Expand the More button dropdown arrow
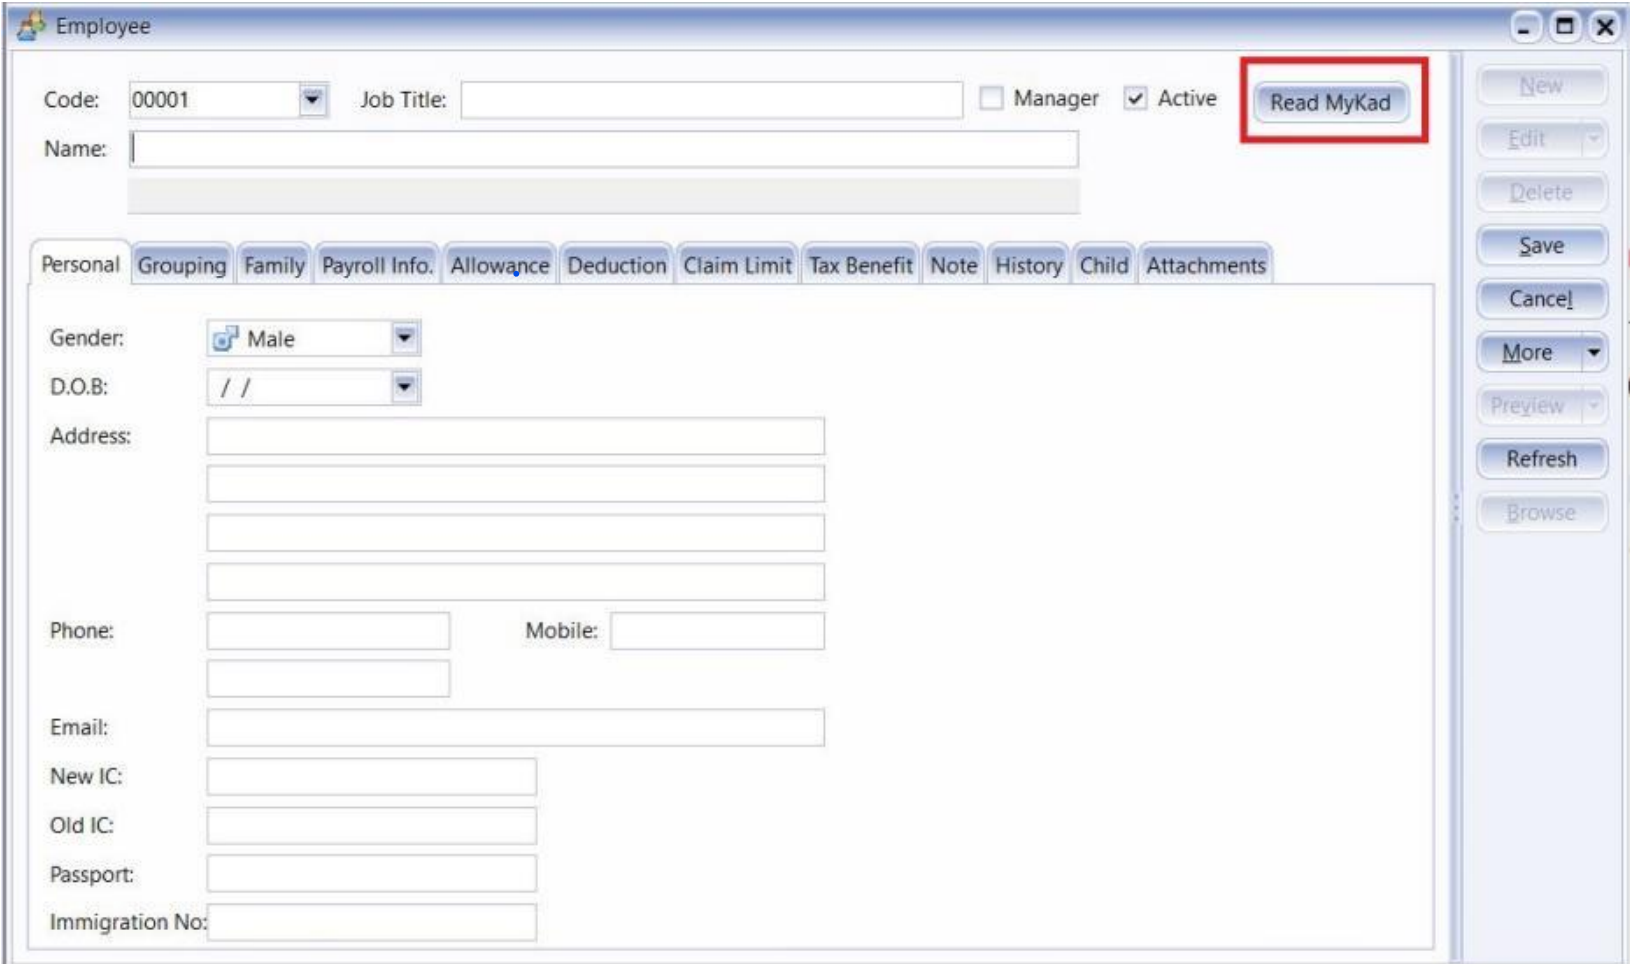 pyautogui.click(x=1593, y=353)
